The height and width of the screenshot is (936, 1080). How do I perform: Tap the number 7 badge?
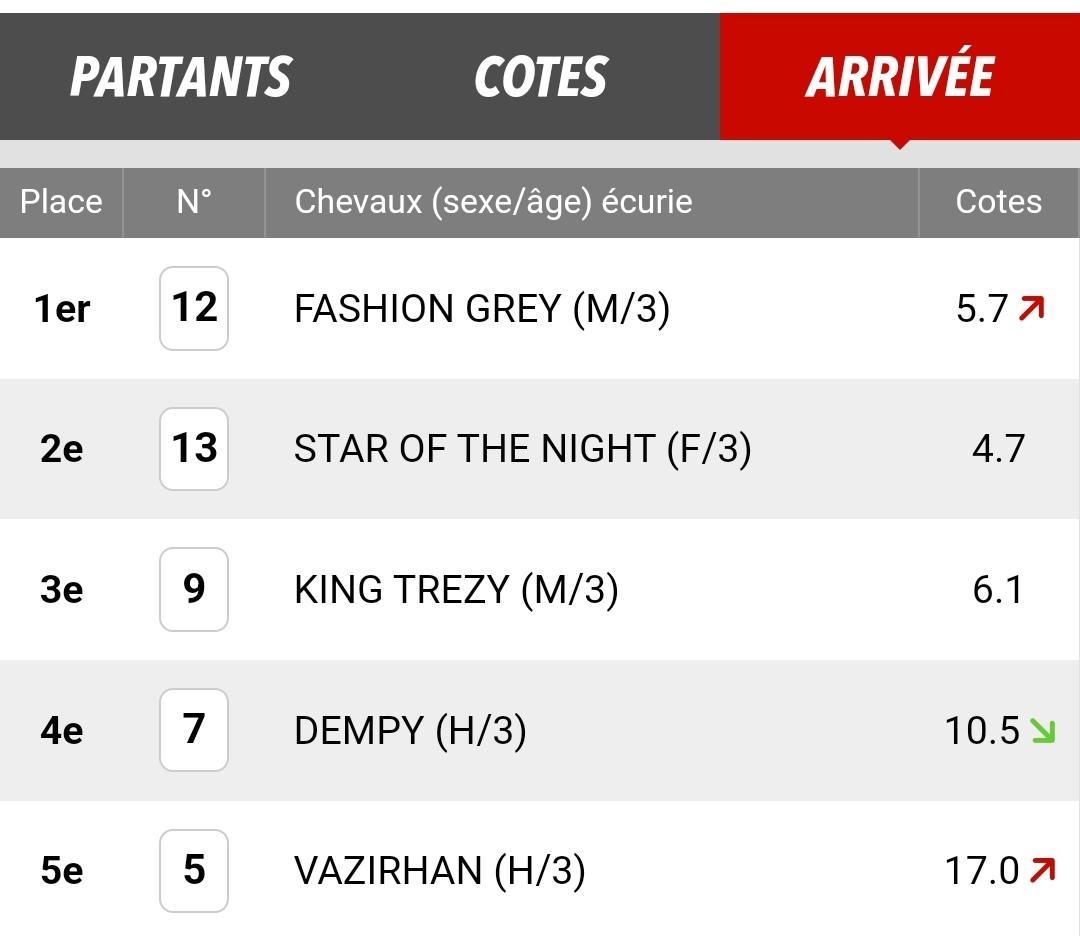click(x=194, y=729)
